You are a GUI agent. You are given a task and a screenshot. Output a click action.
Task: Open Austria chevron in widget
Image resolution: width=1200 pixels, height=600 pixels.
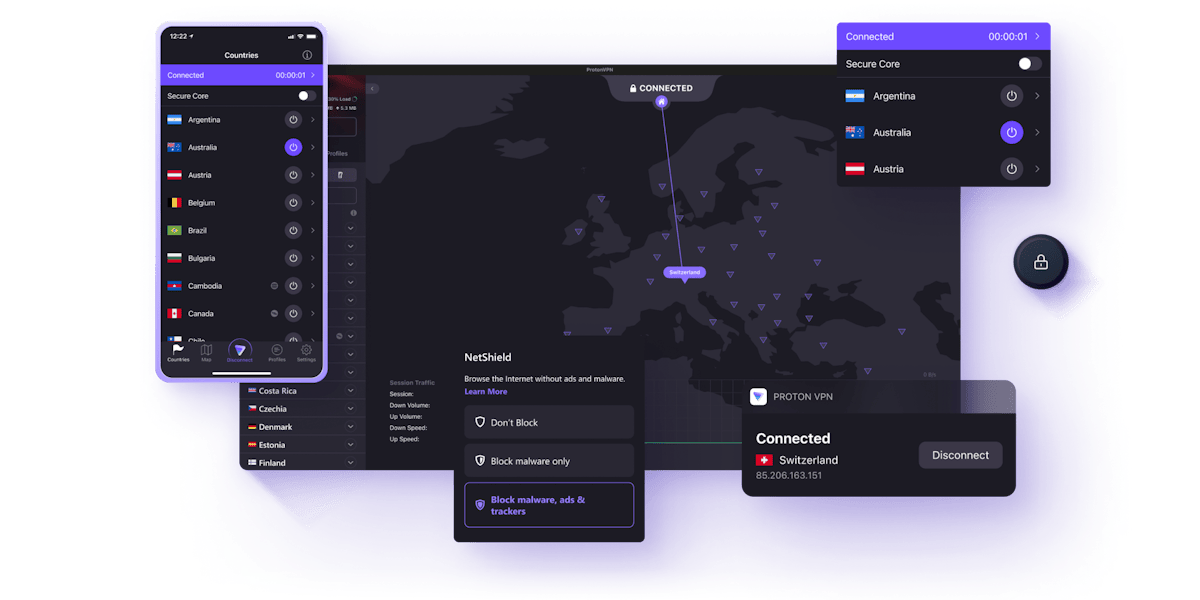click(x=1037, y=169)
